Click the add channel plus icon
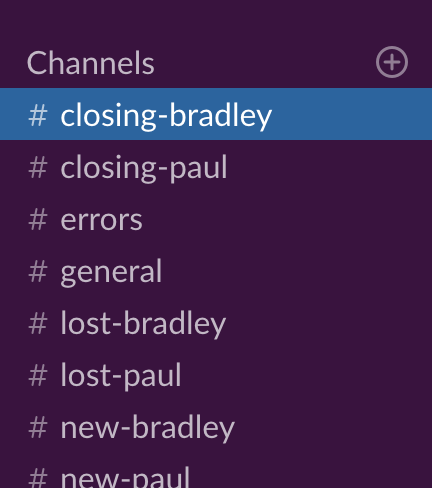The width and height of the screenshot is (432, 488). (x=392, y=62)
